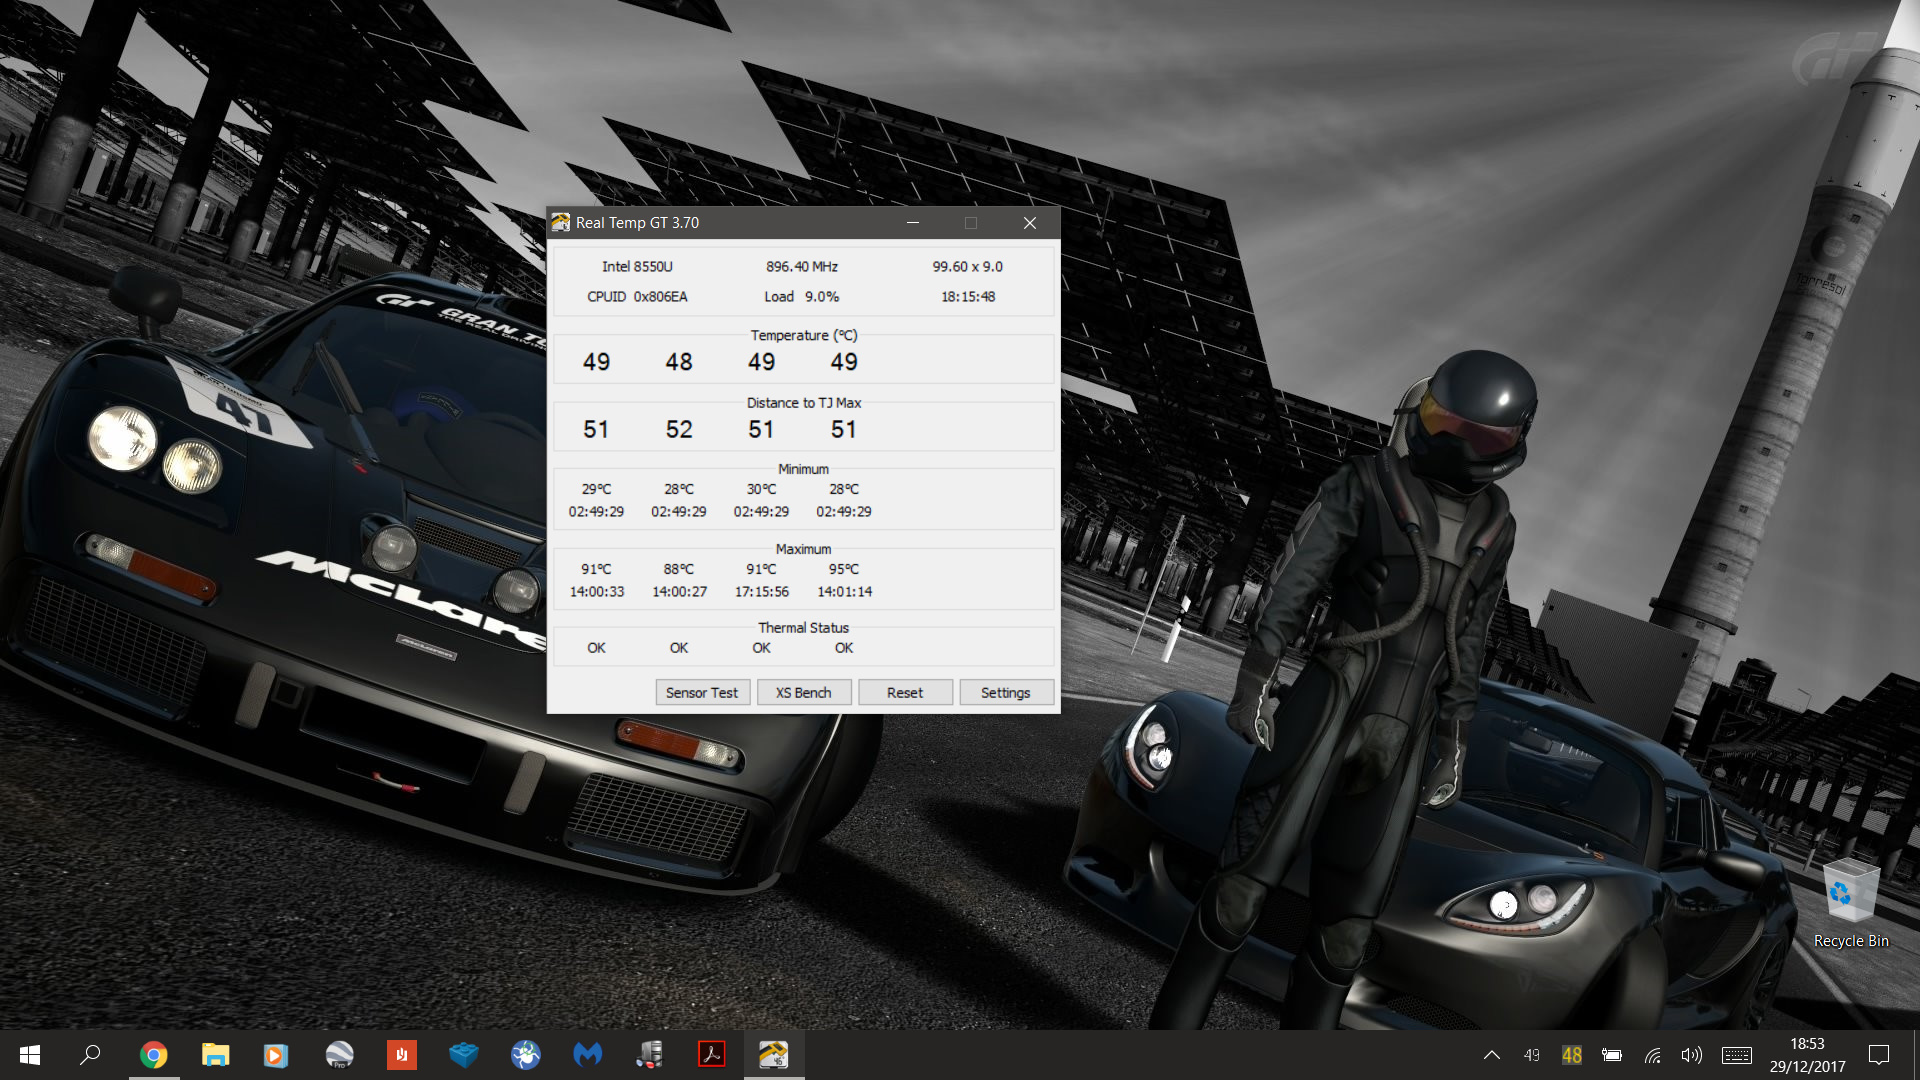Click the 29°C minimum temperature
The image size is (1920, 1080).
596,489
